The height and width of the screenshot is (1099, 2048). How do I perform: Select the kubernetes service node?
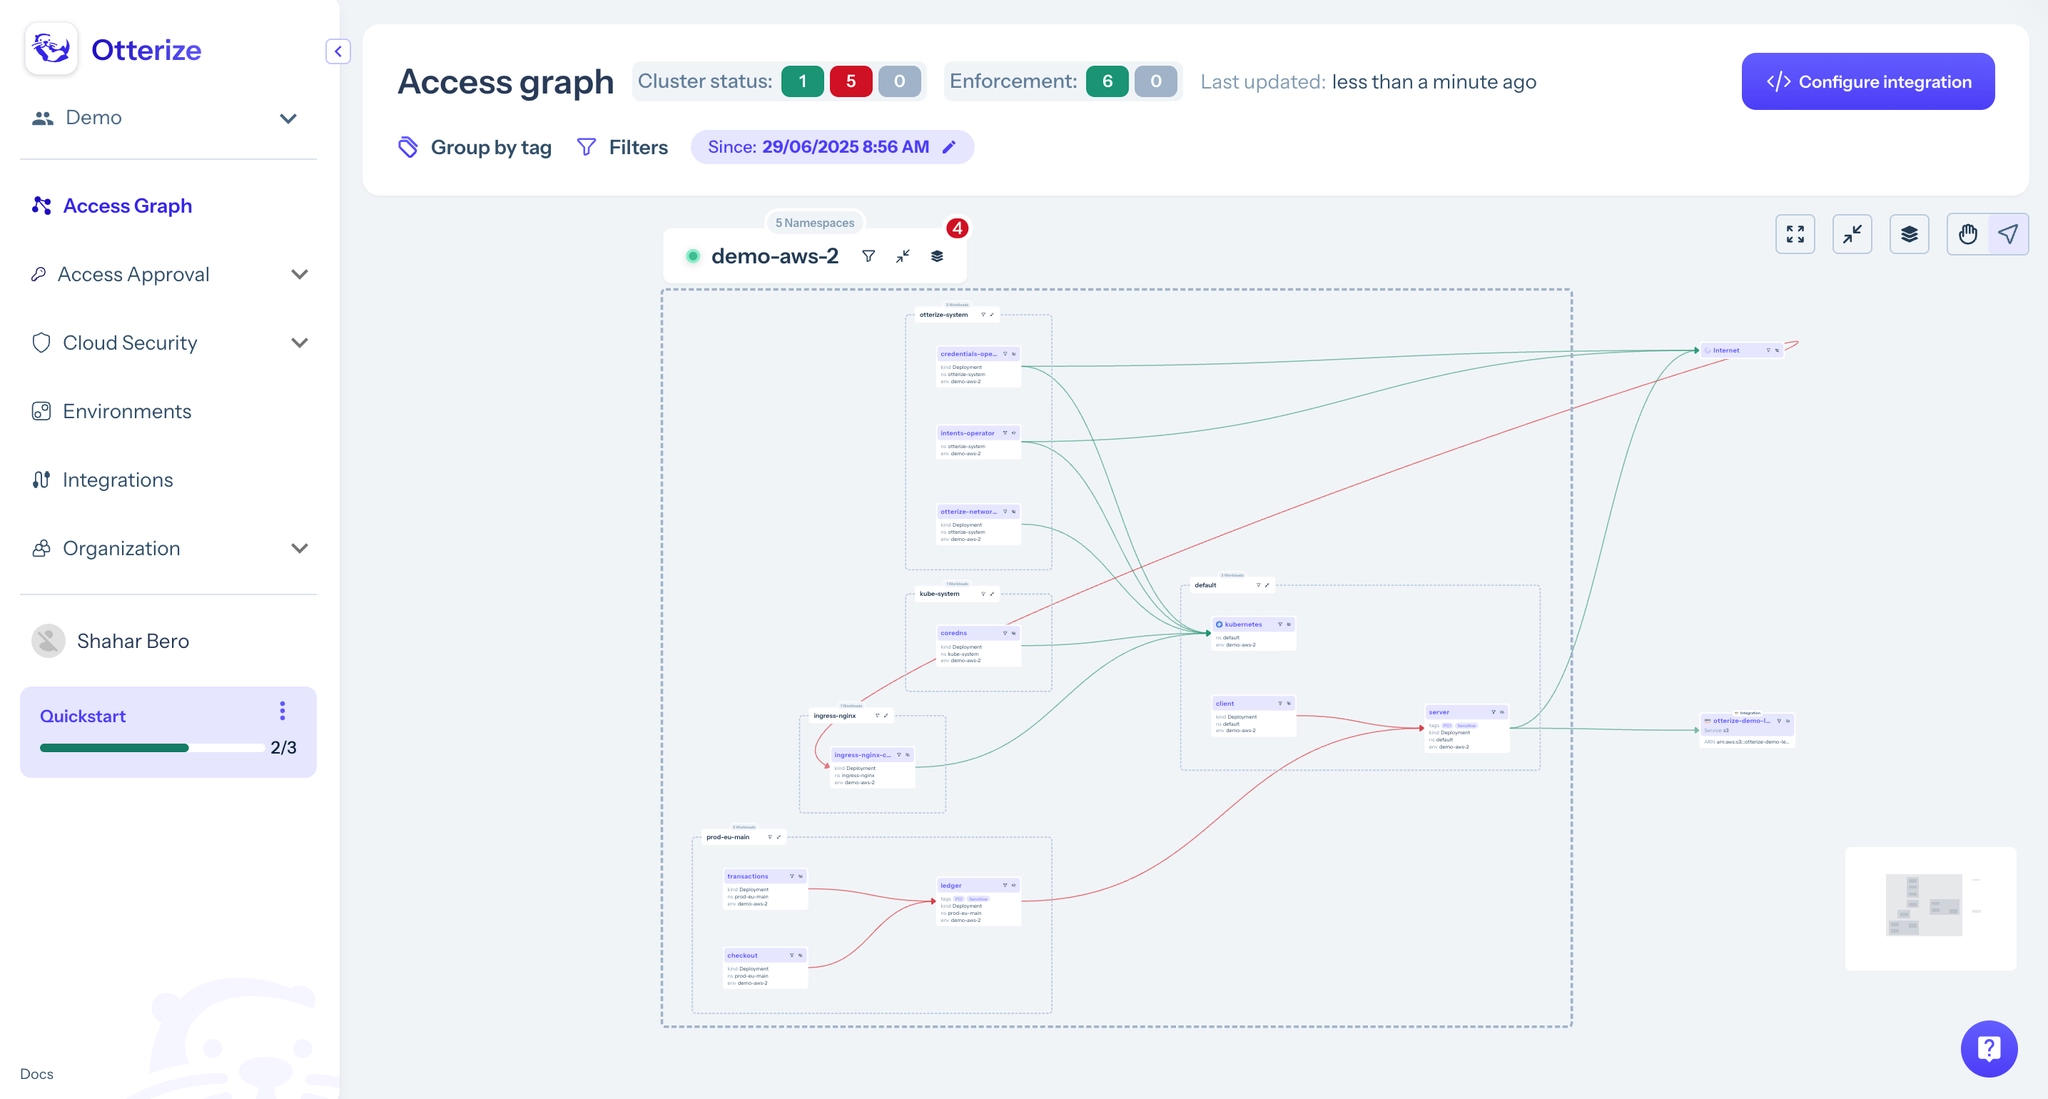pyautogui.click(x=1254, y=634)
